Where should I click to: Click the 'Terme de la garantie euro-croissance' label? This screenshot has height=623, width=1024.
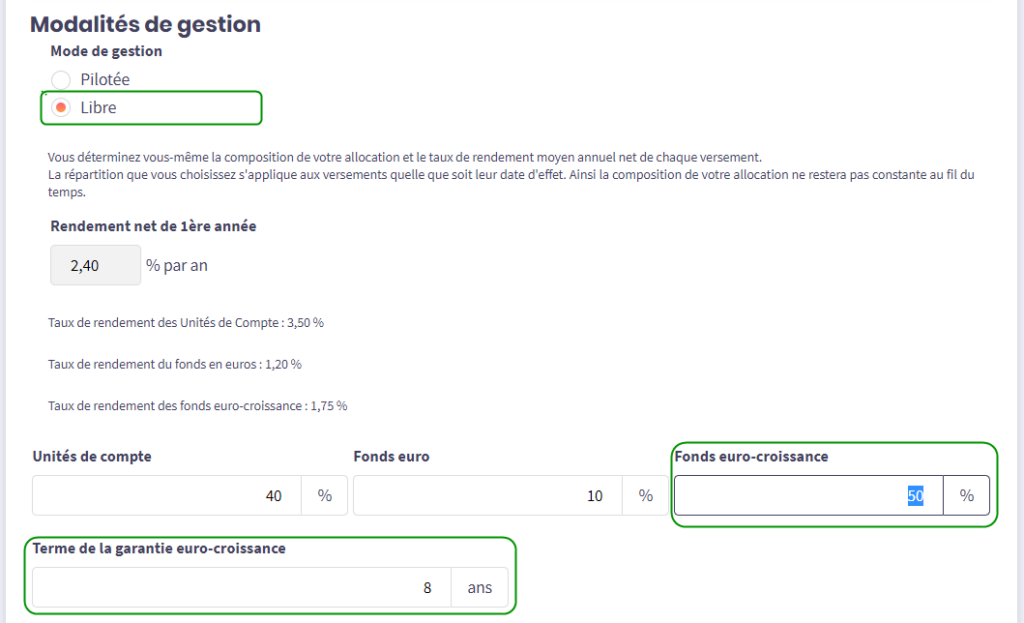coord(159,548)
